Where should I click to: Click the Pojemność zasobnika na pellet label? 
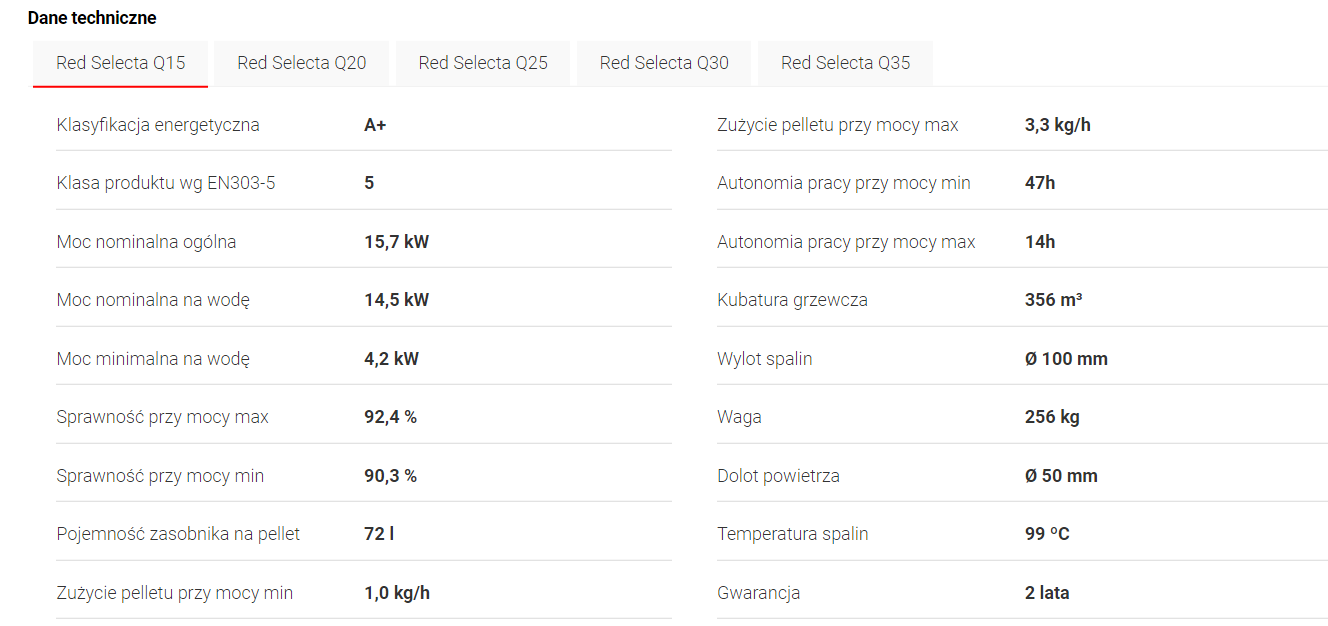pos(178,534)
